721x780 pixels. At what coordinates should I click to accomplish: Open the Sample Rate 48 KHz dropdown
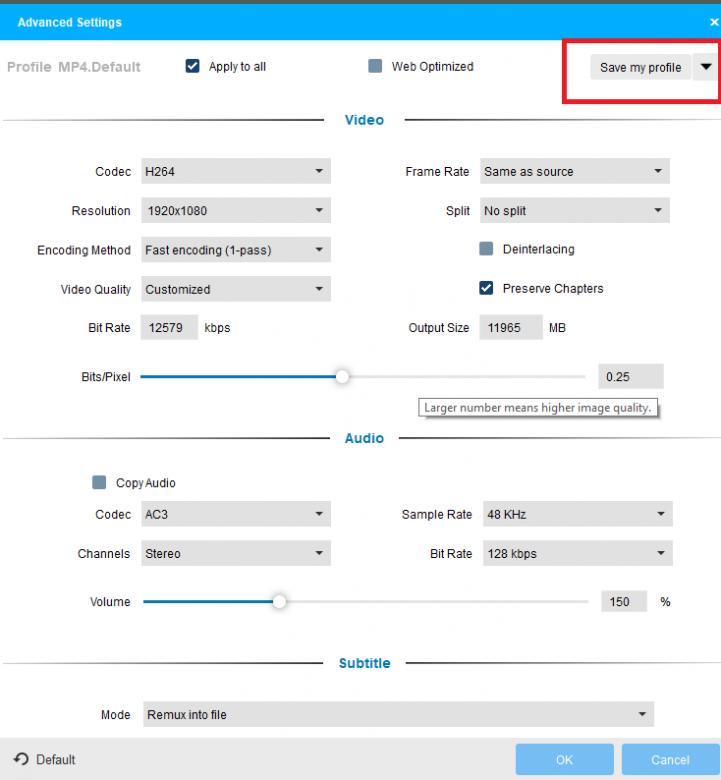tap(578, 514)
